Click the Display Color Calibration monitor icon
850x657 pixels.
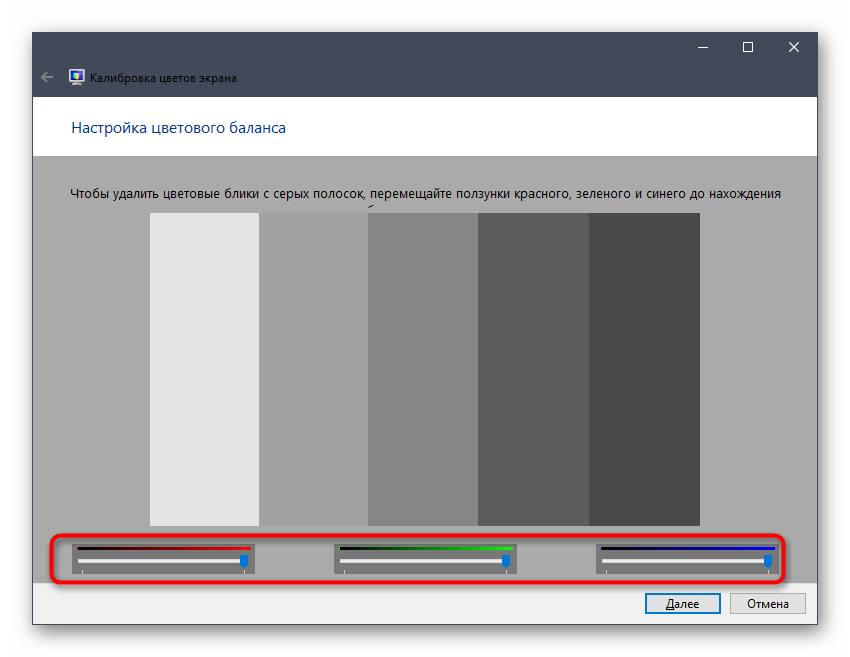tap(76, 77)
